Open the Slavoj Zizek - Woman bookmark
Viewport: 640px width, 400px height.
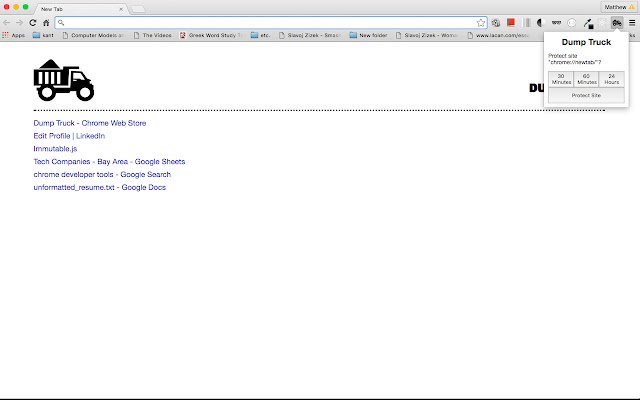pyautogui.click(x=427, y=36)
